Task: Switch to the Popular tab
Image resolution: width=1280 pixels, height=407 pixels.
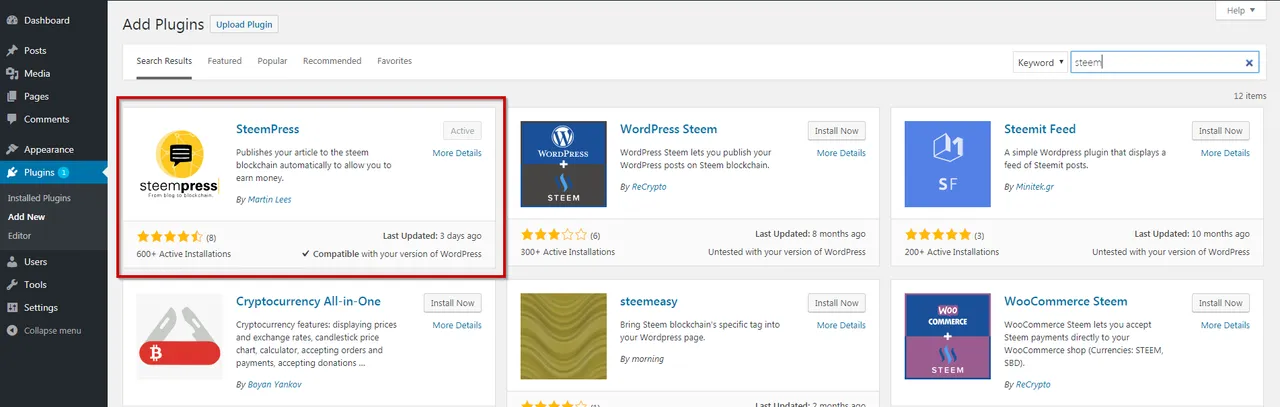Action: click(272, 61)
